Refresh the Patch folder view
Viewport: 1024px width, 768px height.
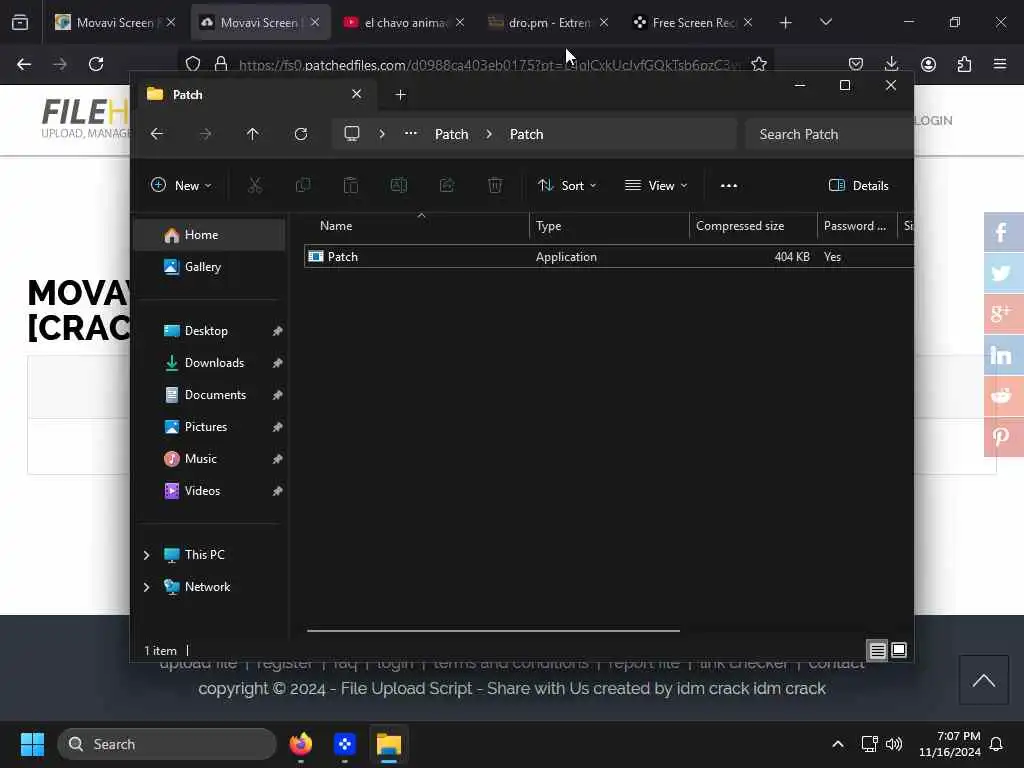pos(301,134)
